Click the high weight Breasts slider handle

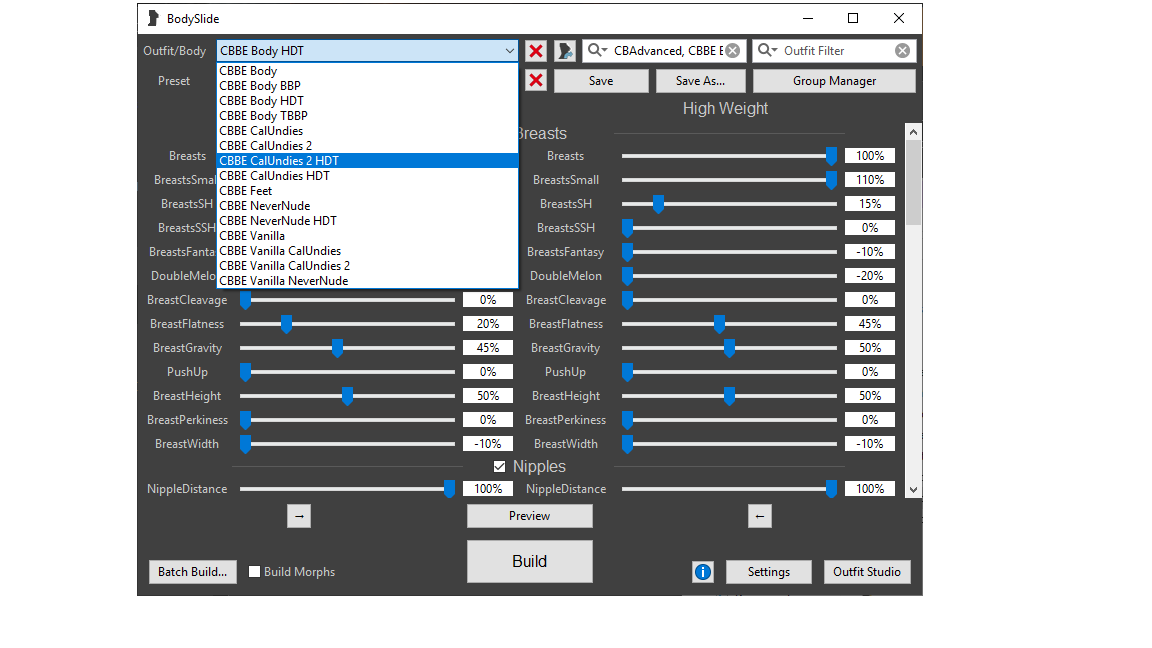tap(831, 156)
